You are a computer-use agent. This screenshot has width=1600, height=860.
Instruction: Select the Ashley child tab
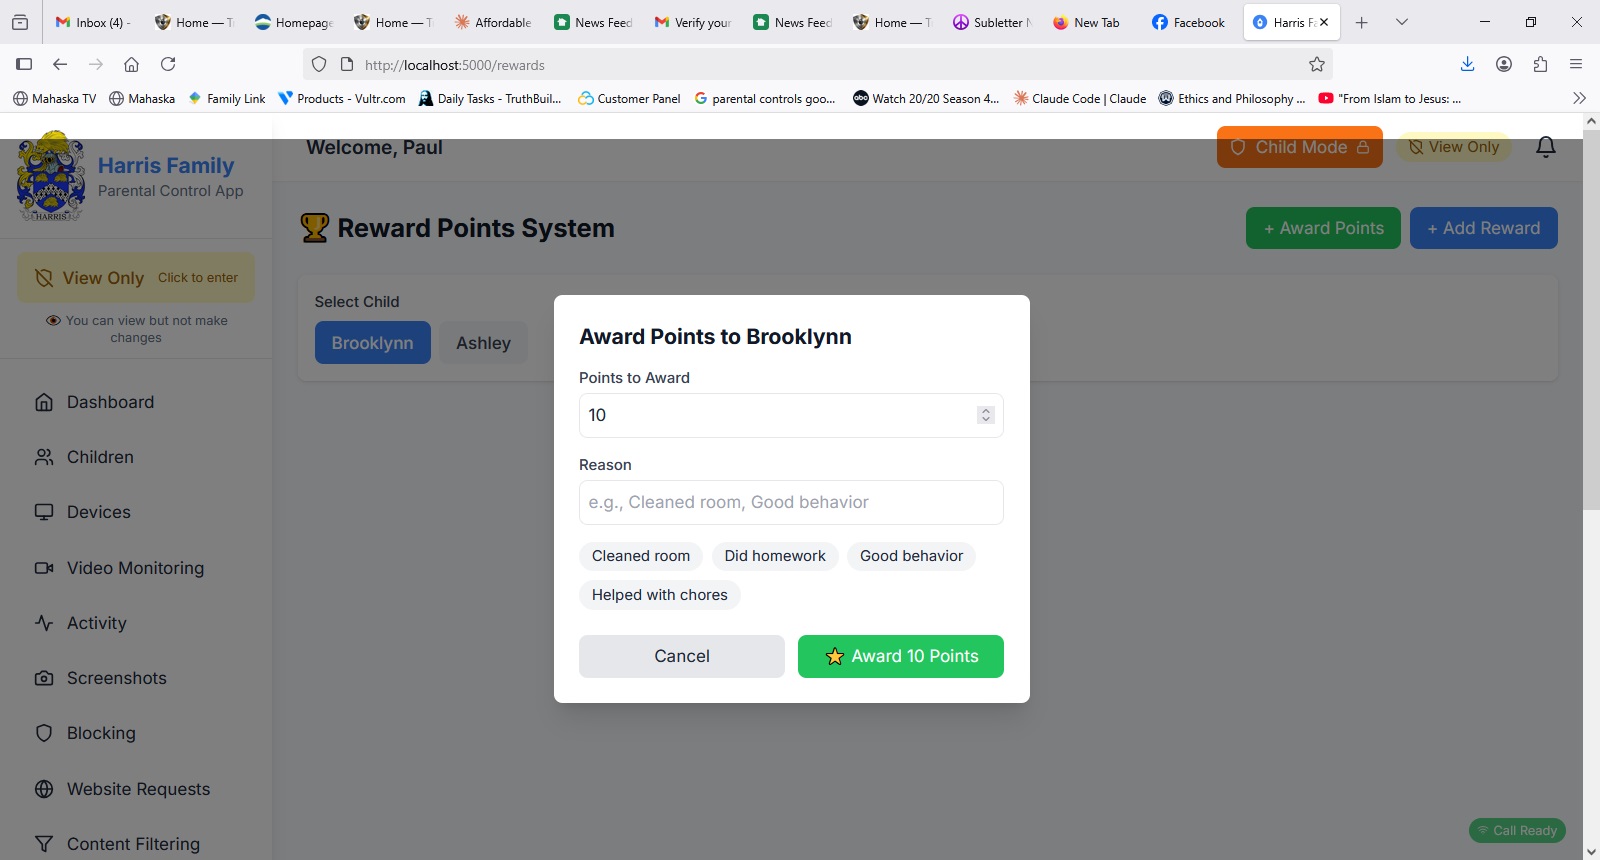coord(483,343)
